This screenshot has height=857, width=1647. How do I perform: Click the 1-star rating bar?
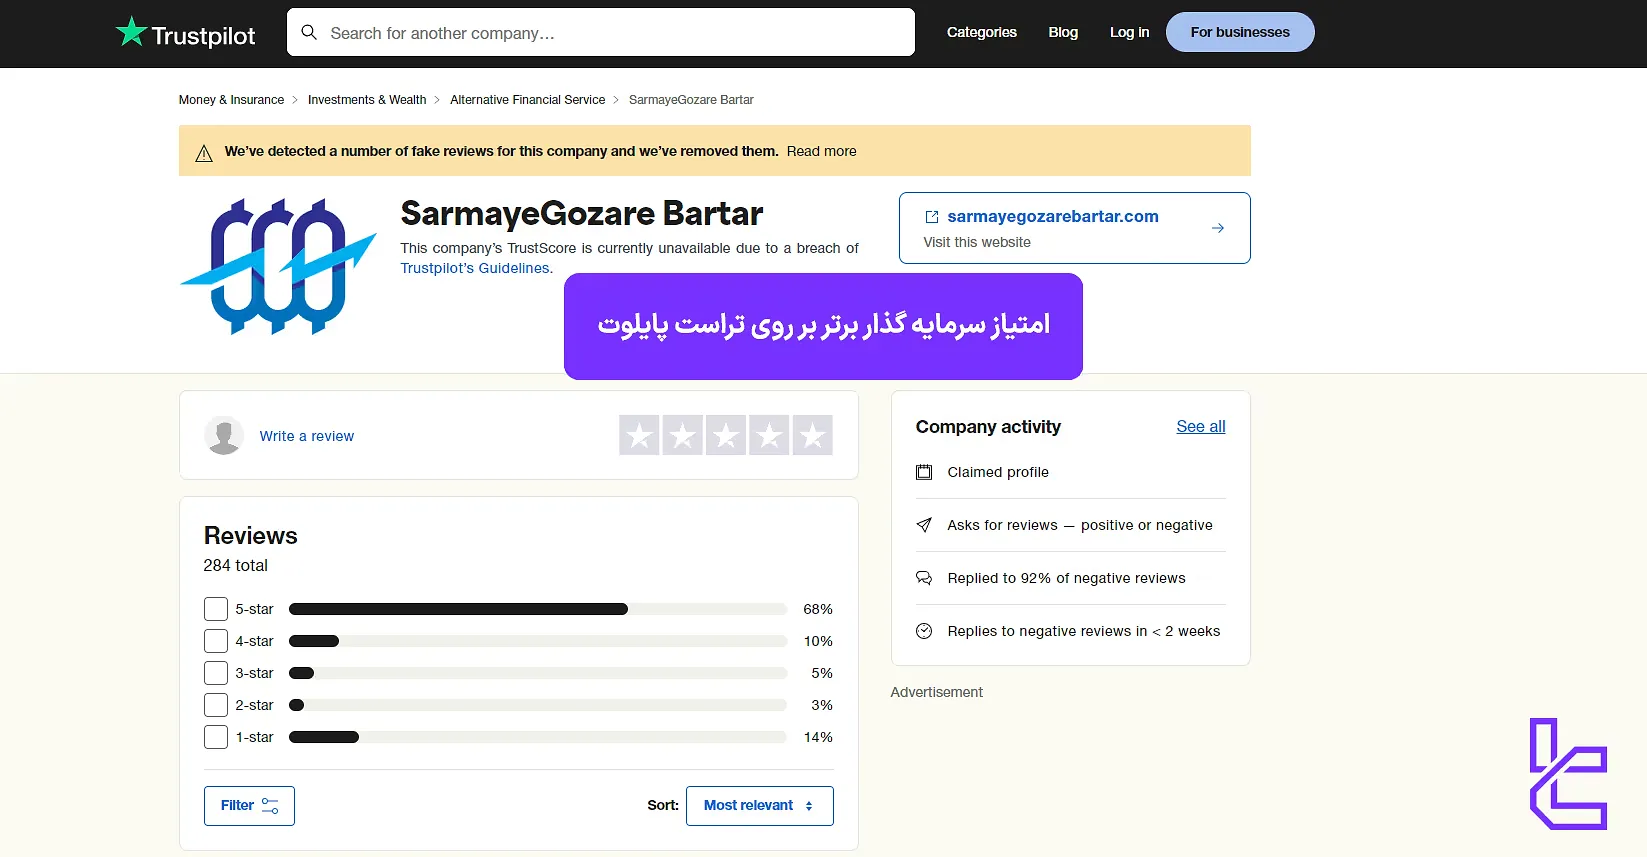(x=538, y=737)
